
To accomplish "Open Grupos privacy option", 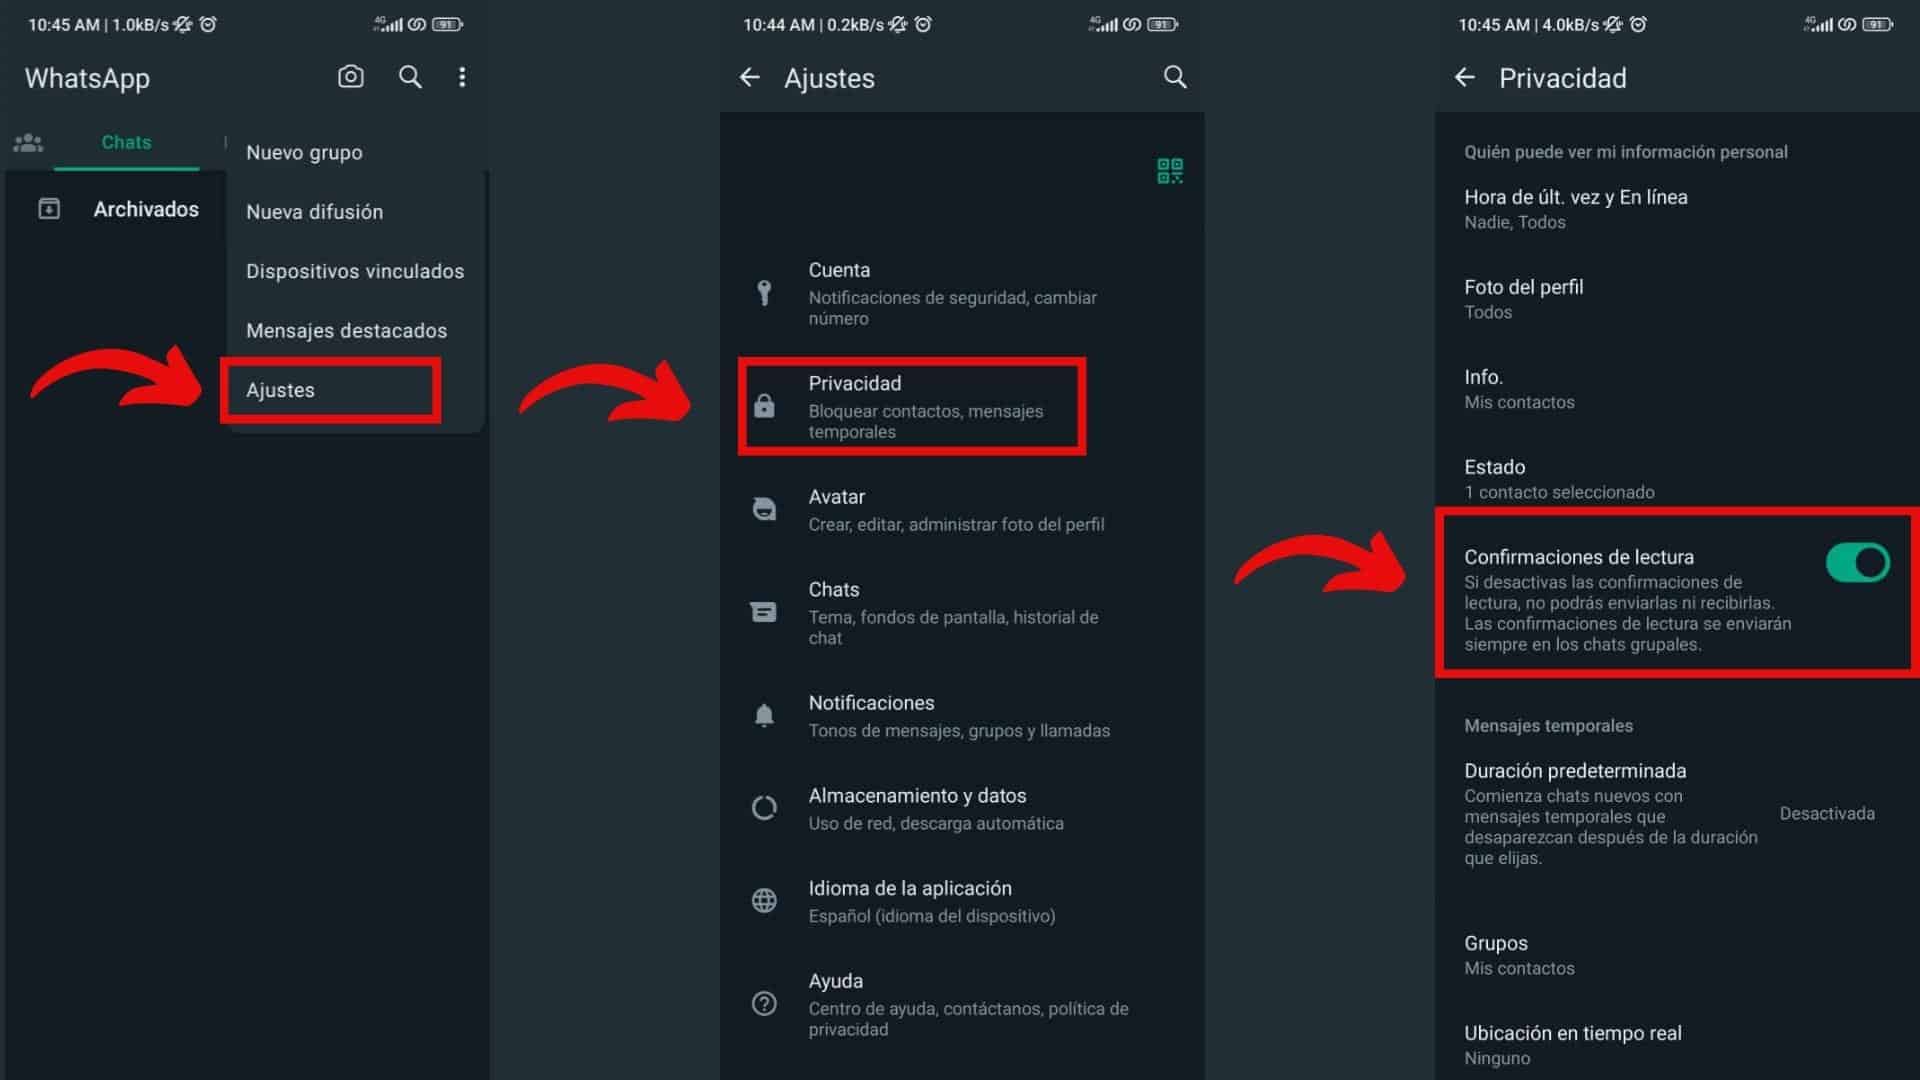I will pos(1677,954).
